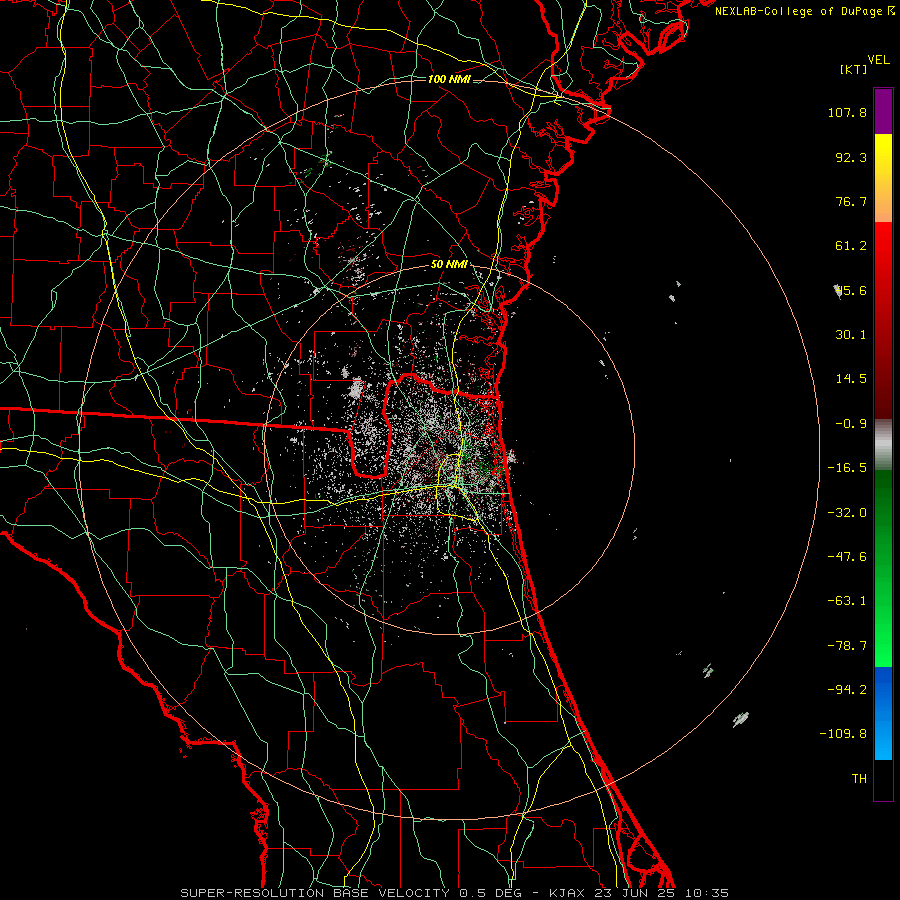Click the -78.7 velocity scale value

(x=847, y=645)
